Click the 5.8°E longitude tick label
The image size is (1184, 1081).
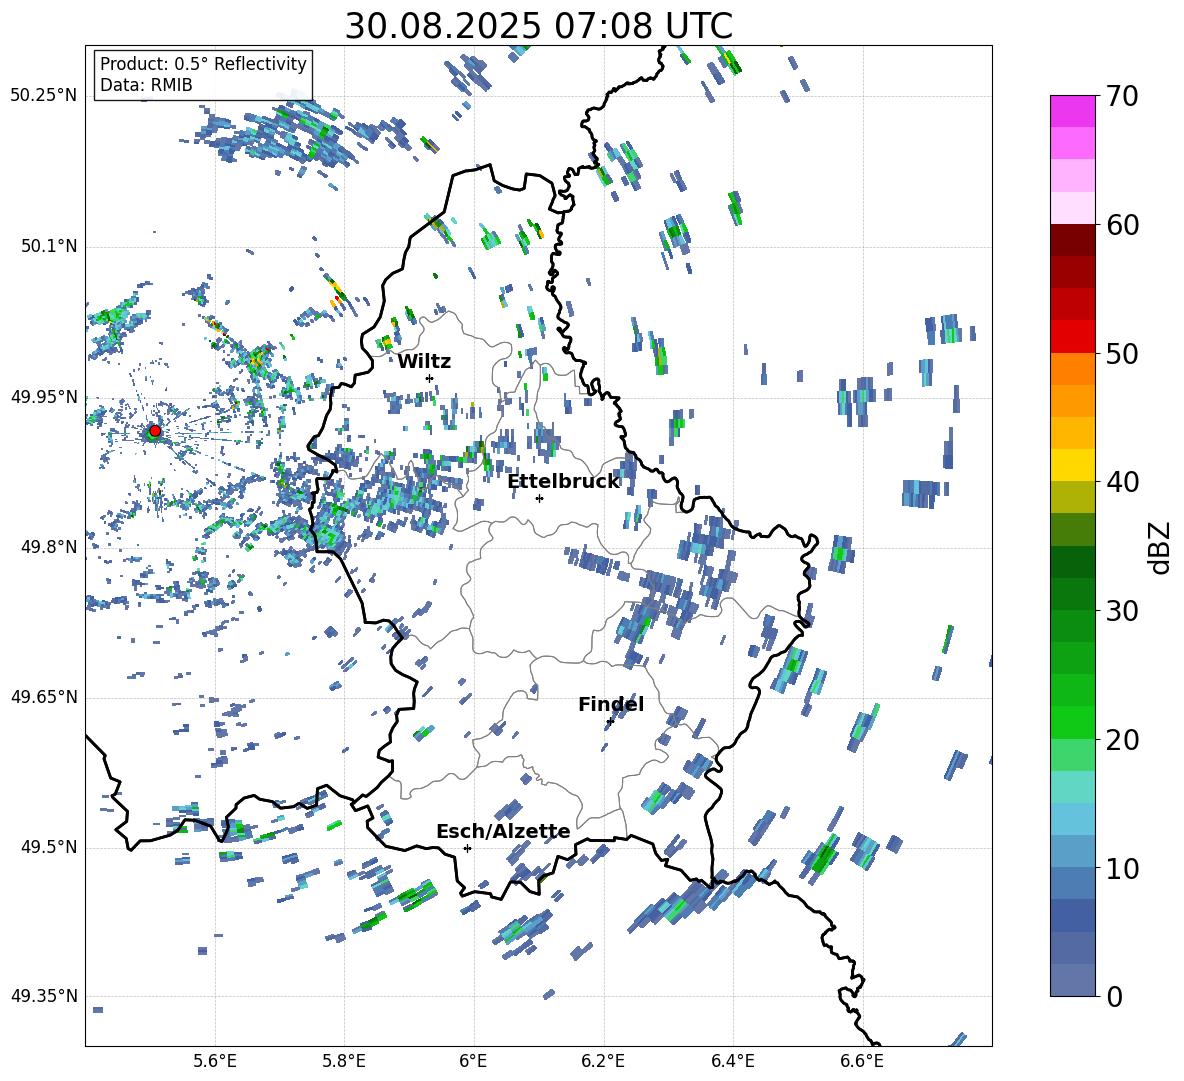coord(344,1061)
